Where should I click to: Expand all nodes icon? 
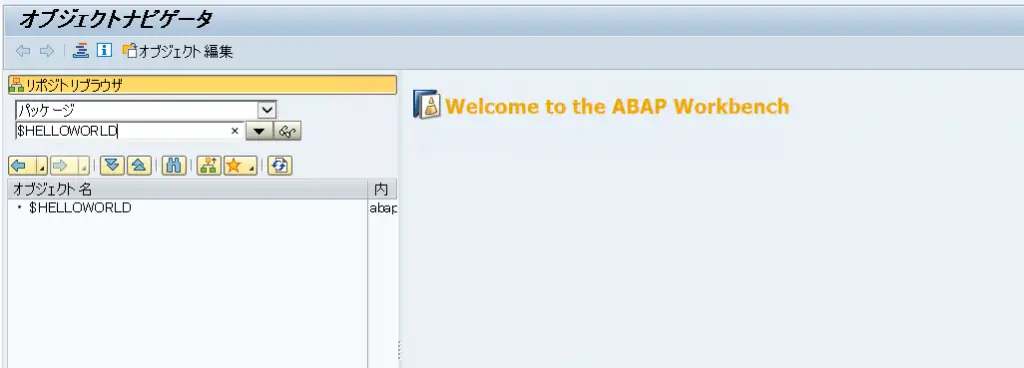[112, 166]
